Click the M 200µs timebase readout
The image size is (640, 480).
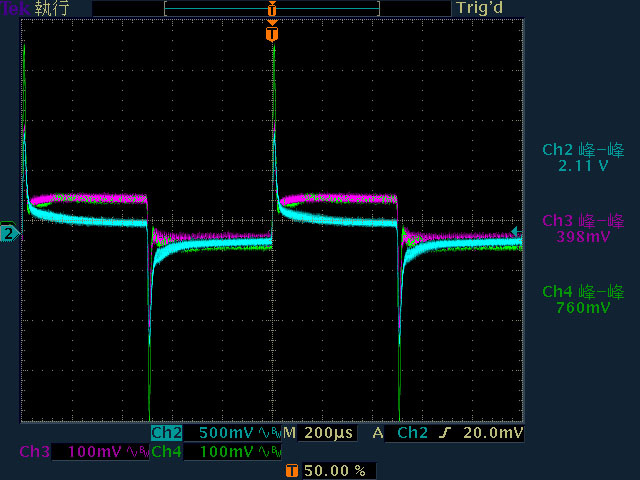[x=319, y=433]
